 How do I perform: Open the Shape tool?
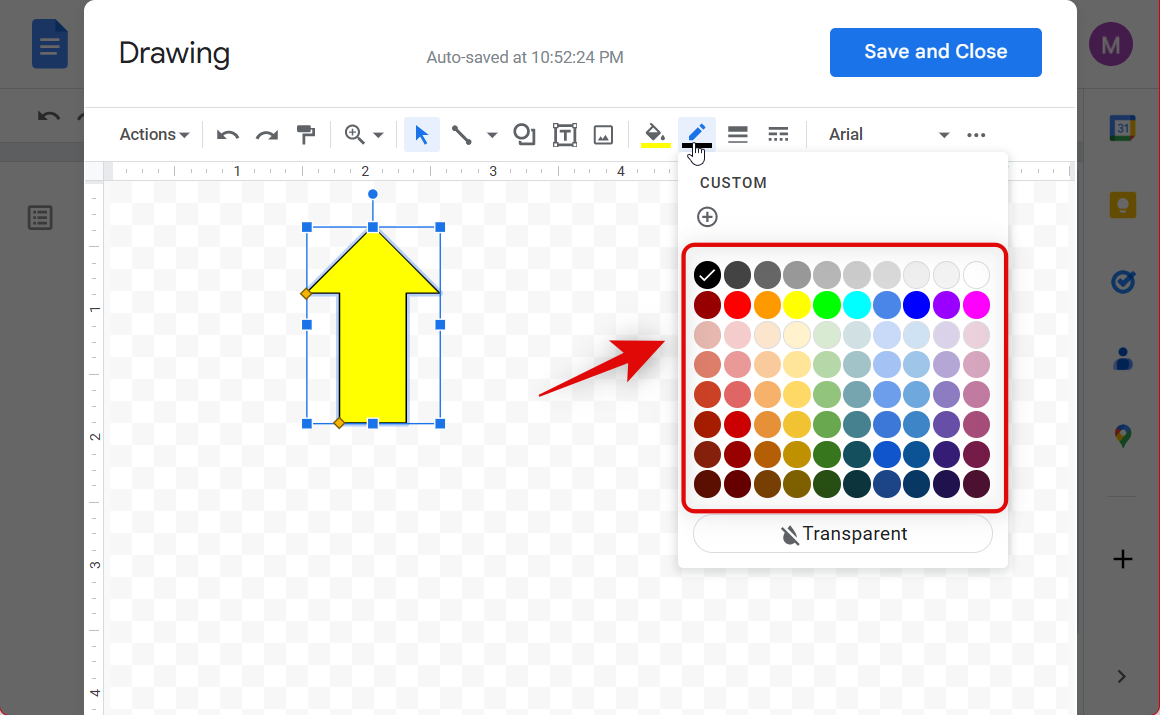525,134
